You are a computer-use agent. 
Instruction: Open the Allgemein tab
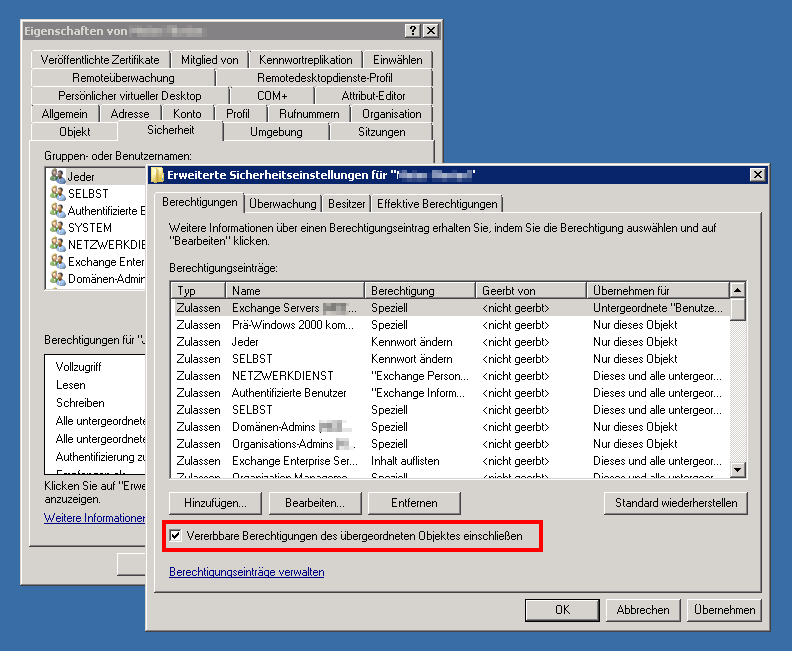click(65, 114)
